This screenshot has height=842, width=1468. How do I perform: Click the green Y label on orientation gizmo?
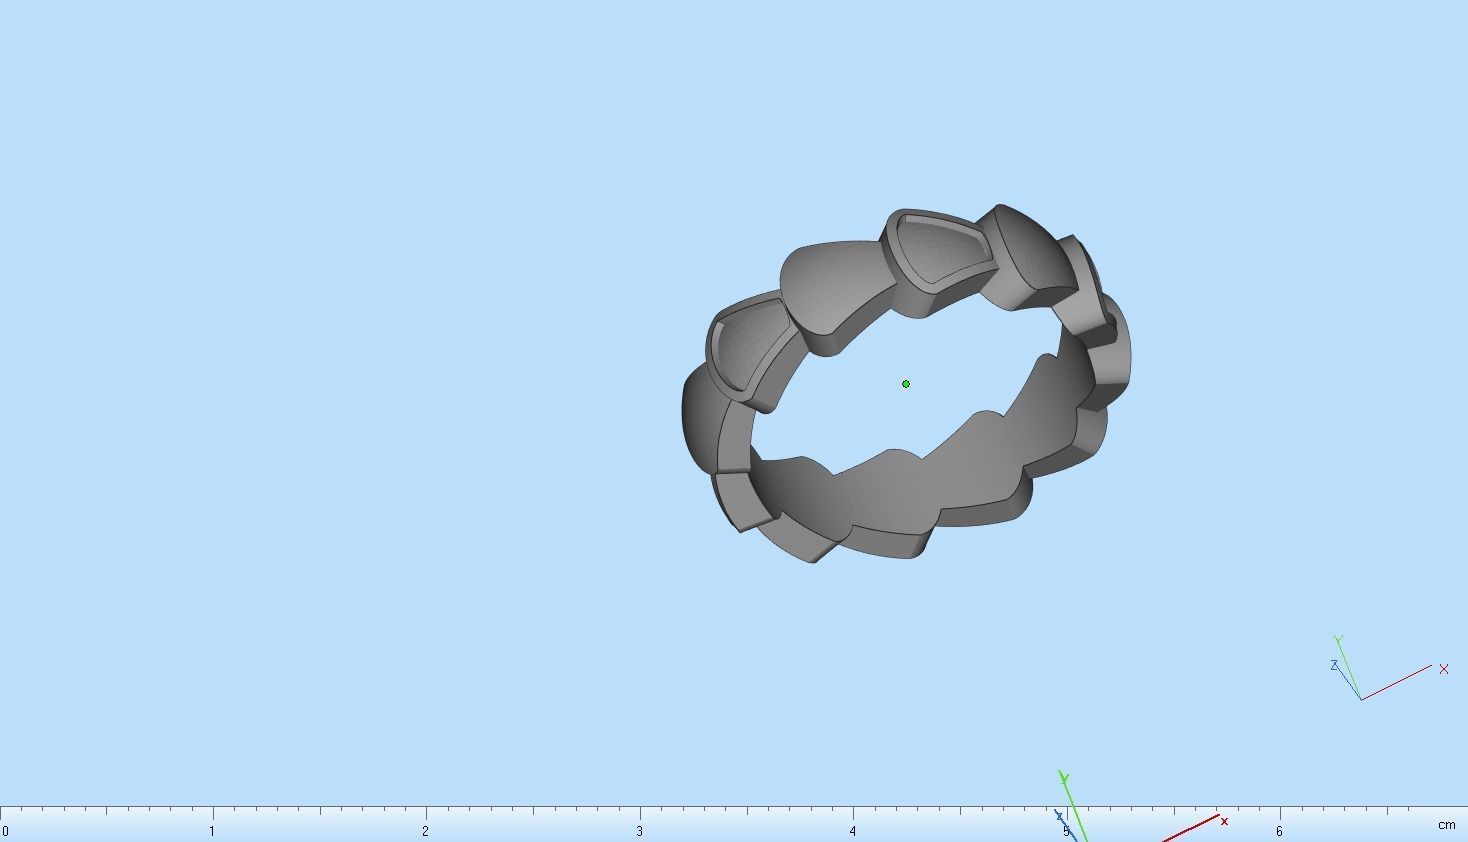pyautogui.click(x=1338, y=639)
